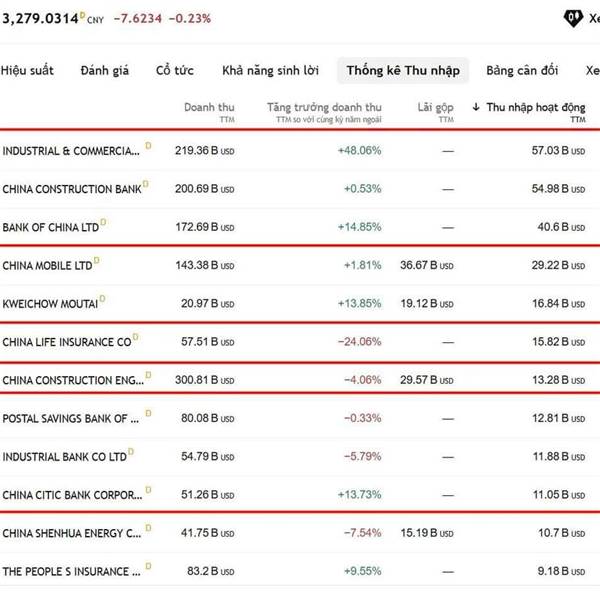Open the Hiệu suất tab
Screen dimensions: 600x600
pos(27,70)
